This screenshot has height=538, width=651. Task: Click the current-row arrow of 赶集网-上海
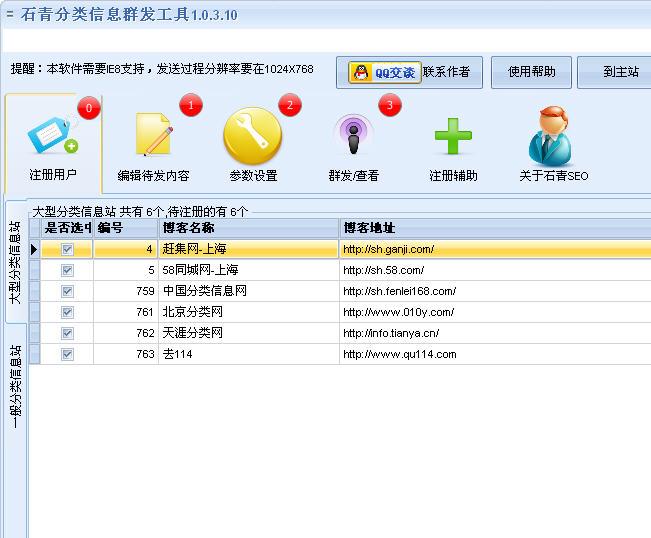[x=34, y=249]
